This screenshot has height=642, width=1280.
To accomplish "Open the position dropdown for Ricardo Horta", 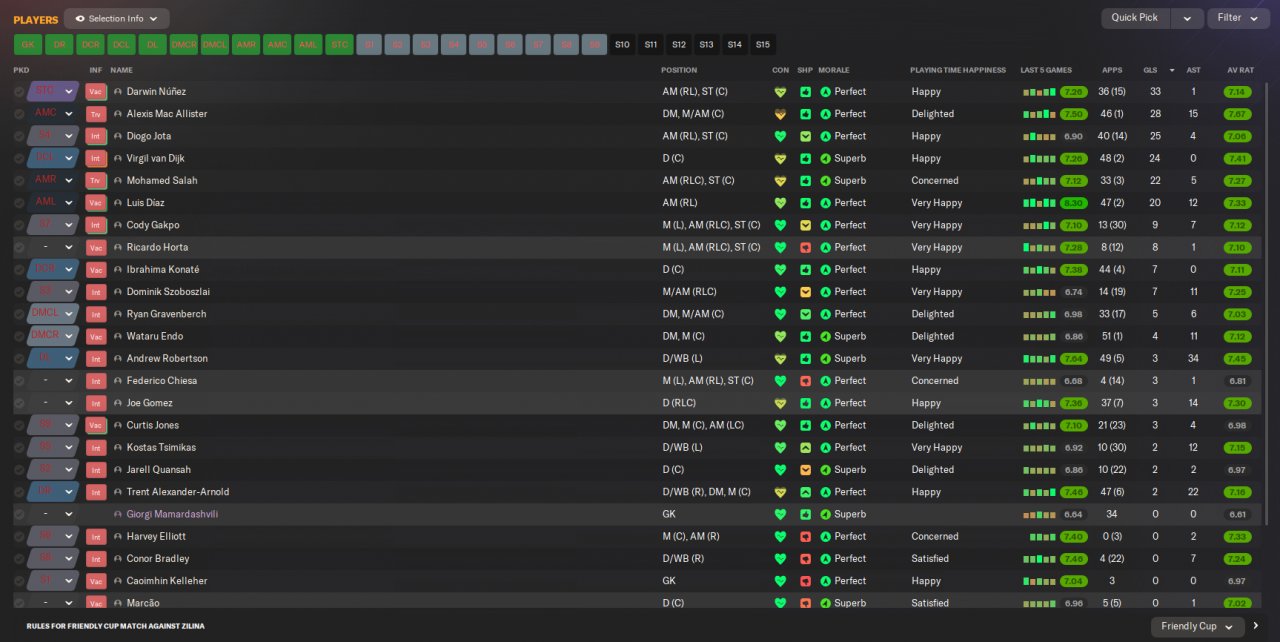I will [x=53, y=247].
